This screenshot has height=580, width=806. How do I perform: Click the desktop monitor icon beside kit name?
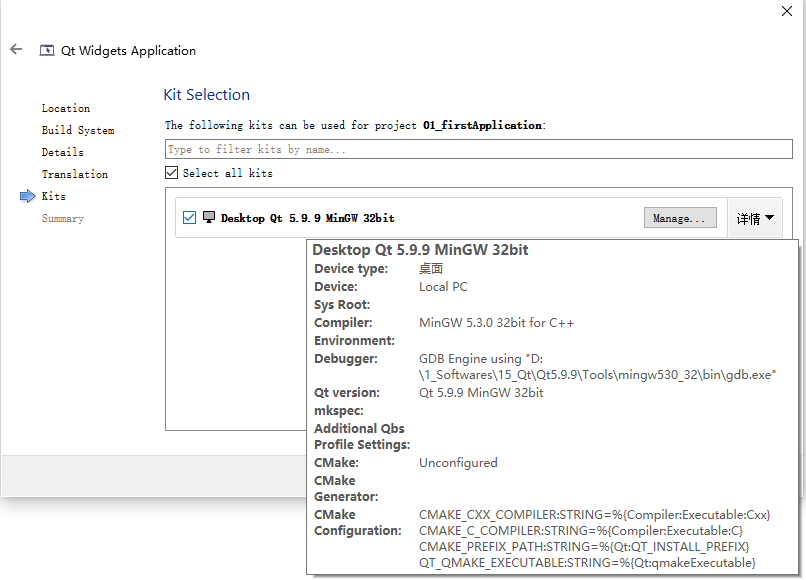[209, 217]
